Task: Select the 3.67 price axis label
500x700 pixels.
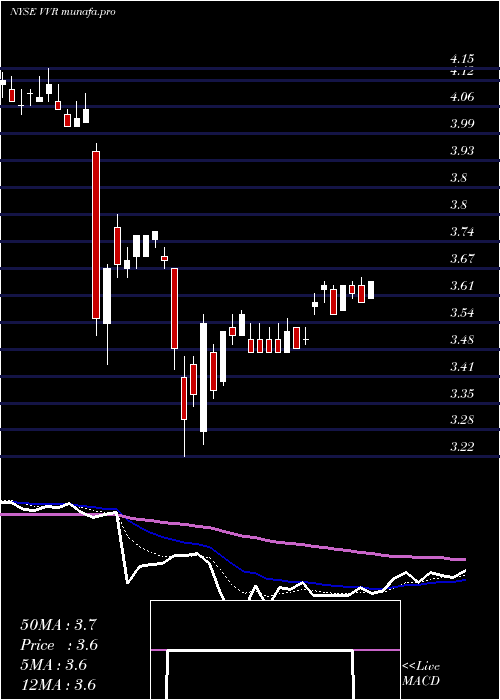Action: pos(462,258)
